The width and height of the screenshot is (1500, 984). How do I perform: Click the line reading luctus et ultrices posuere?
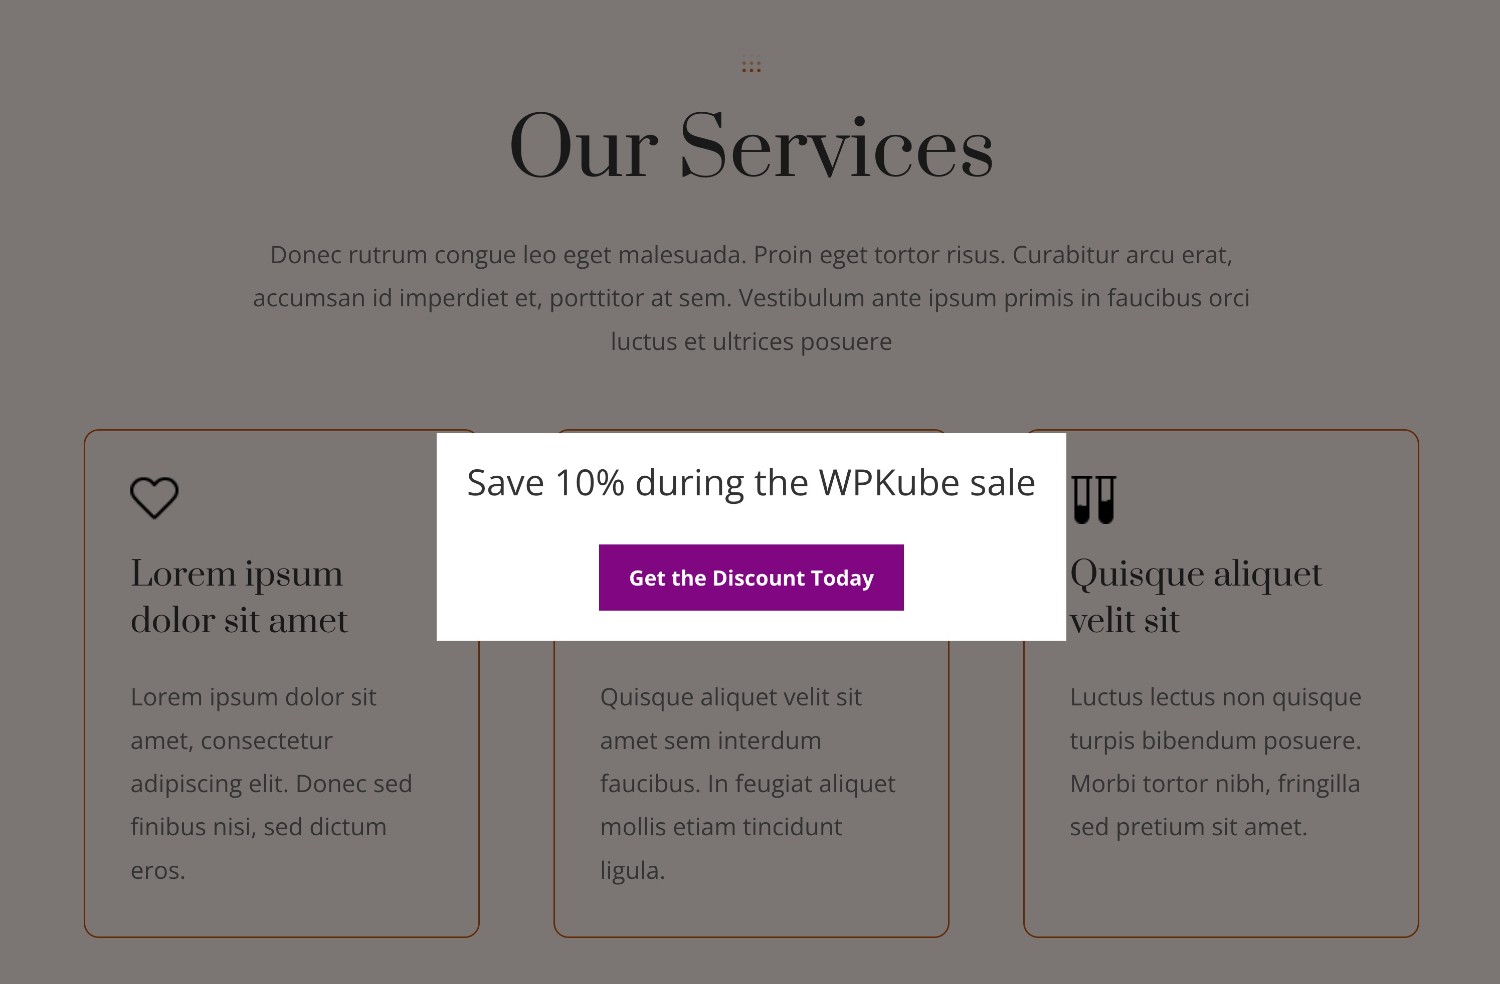point(751,341)
